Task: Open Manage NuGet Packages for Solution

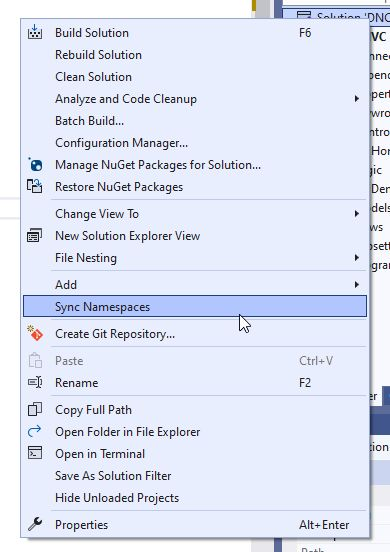Action: click(195, 165)
